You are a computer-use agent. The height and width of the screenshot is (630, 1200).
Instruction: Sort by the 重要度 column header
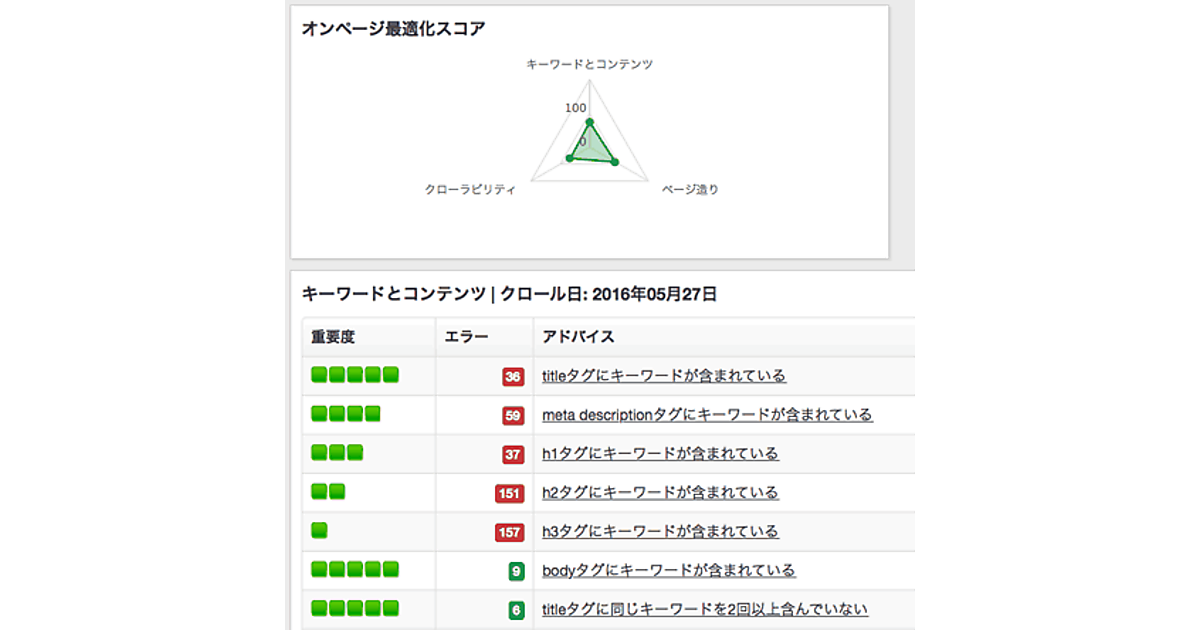pos(333,337)
